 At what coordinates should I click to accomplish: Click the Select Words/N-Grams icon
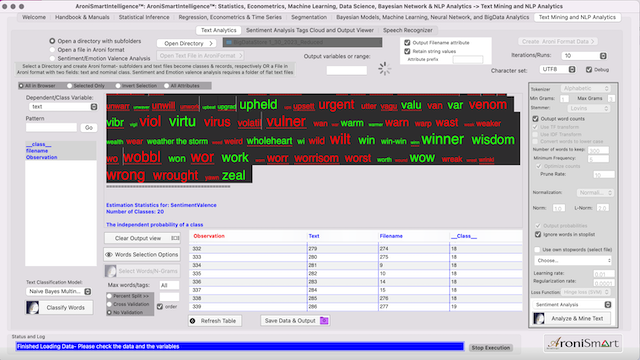(x=111, y=271)
